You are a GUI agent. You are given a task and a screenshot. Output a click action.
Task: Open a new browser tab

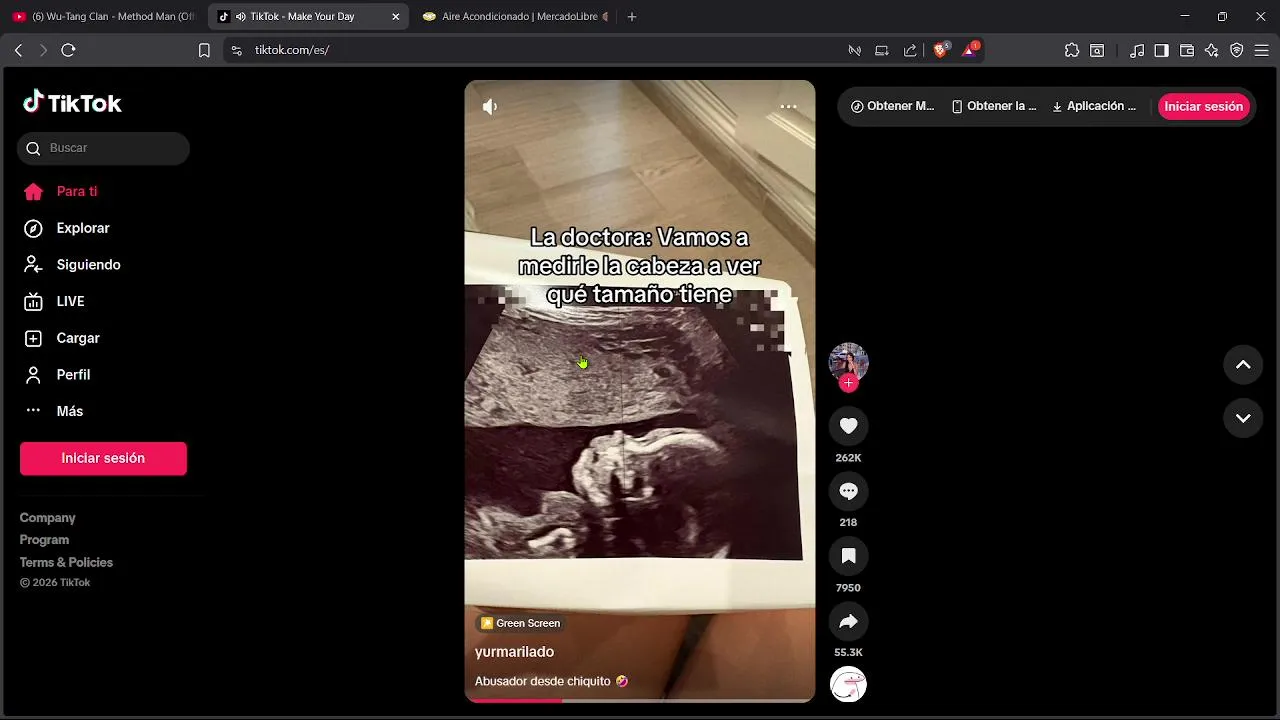(x=631, y=16)
